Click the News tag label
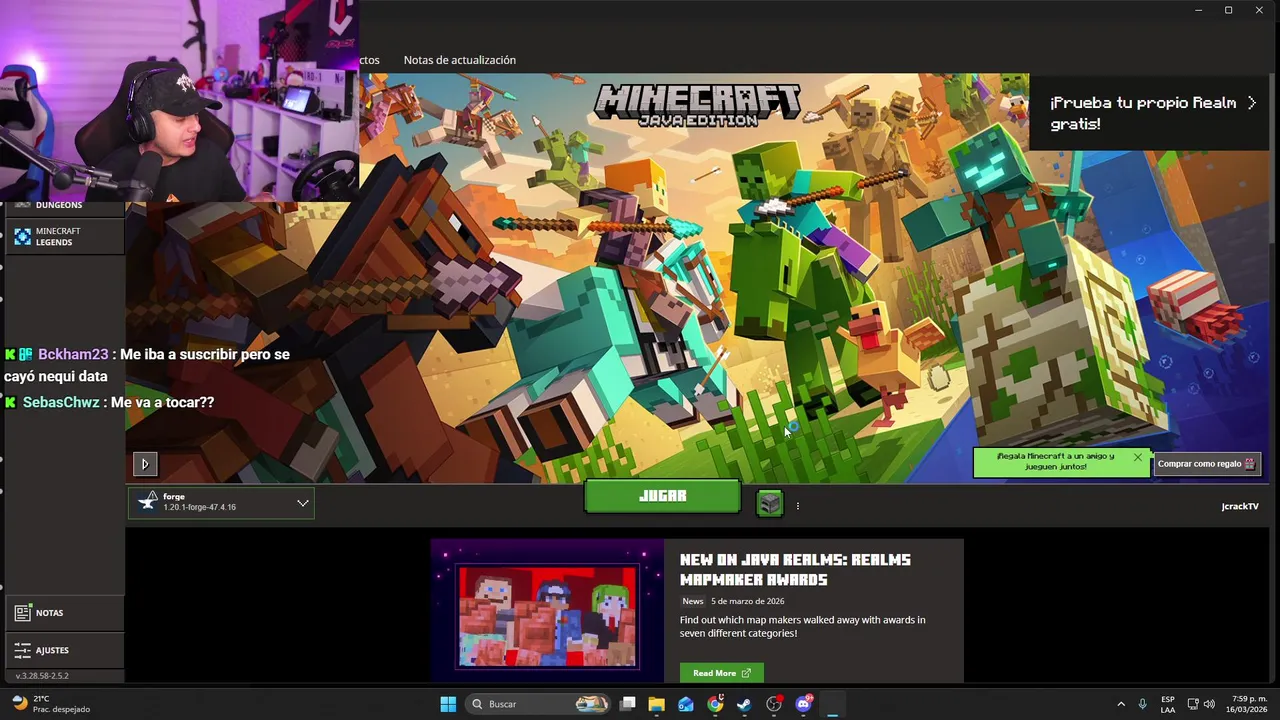 coord(693,601)
